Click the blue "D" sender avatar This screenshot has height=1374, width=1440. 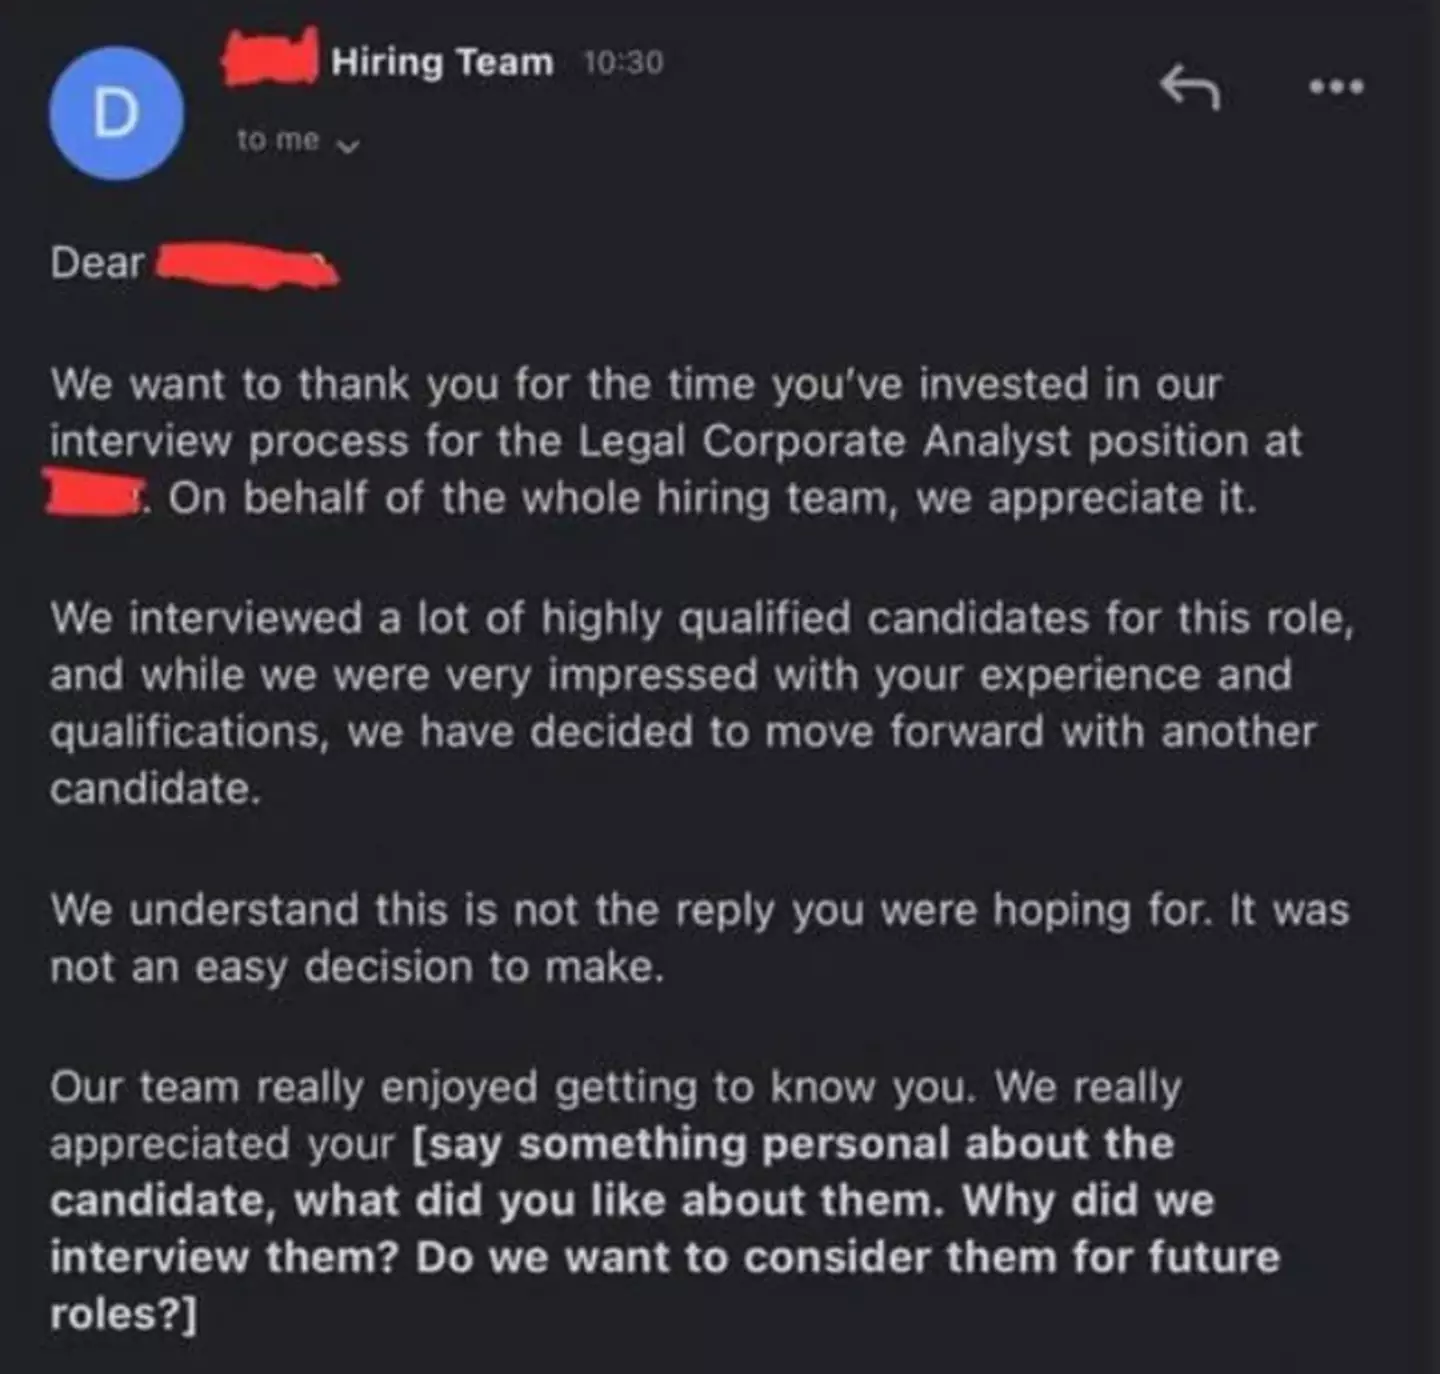tap(116, 114)
